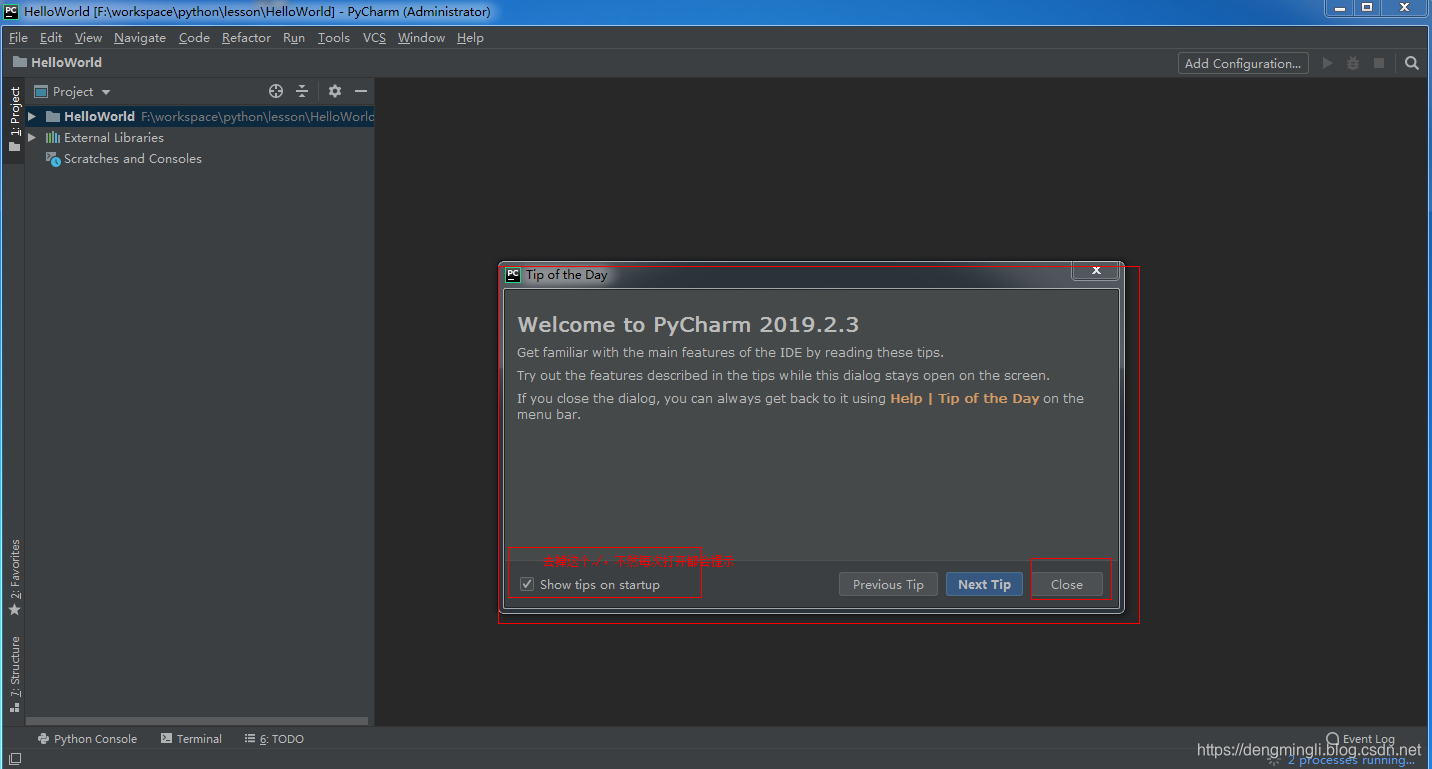Viewport: 1432px width, 769px height.
Task: Open the Navigate menu
Action: (140, 38)
